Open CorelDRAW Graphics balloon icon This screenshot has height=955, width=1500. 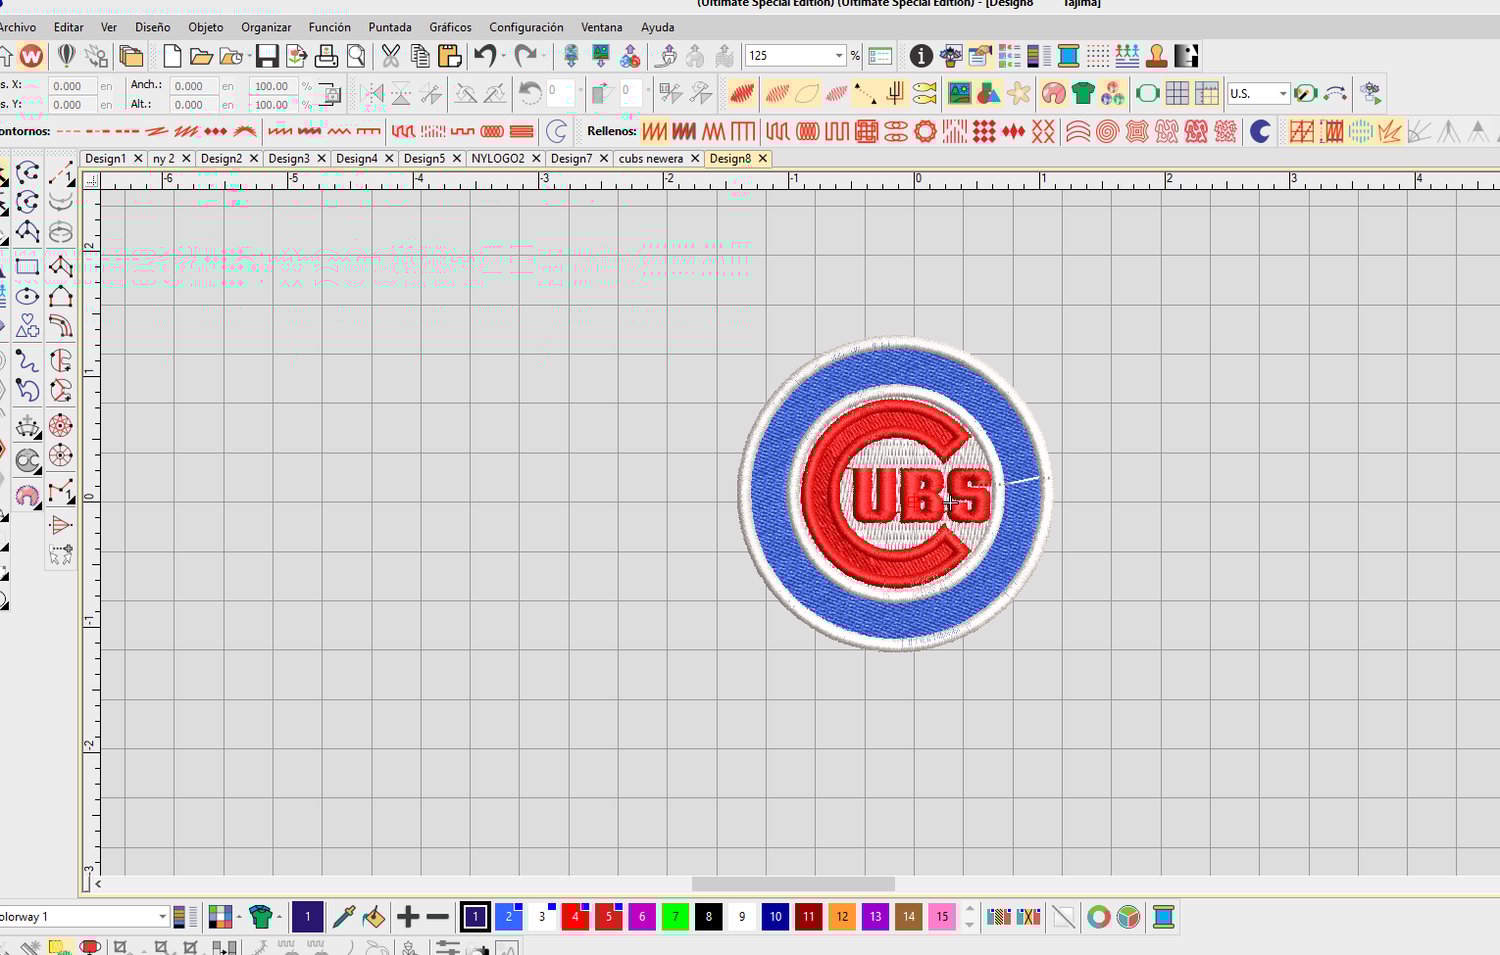pos(66,56)
